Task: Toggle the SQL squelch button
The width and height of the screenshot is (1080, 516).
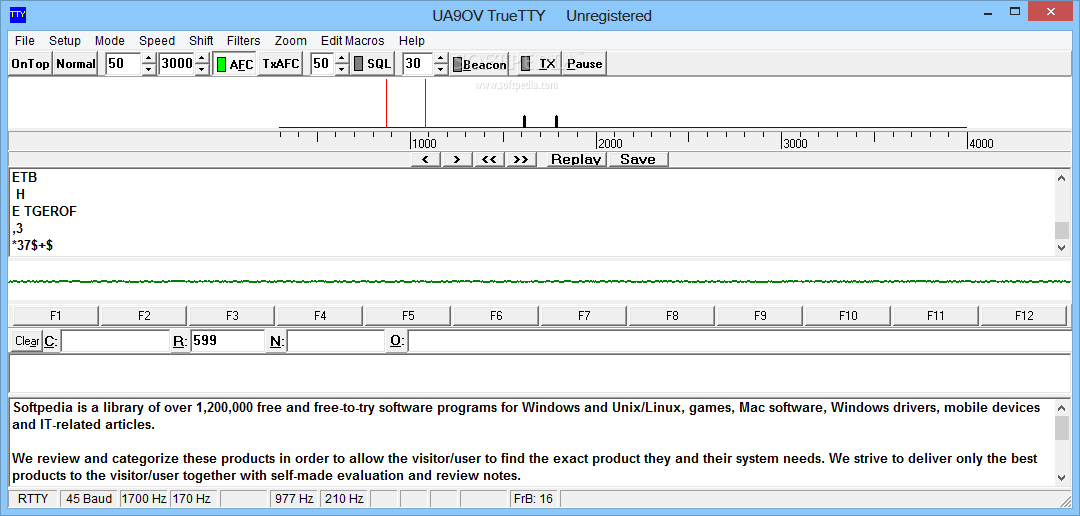Action: point(372,64)
